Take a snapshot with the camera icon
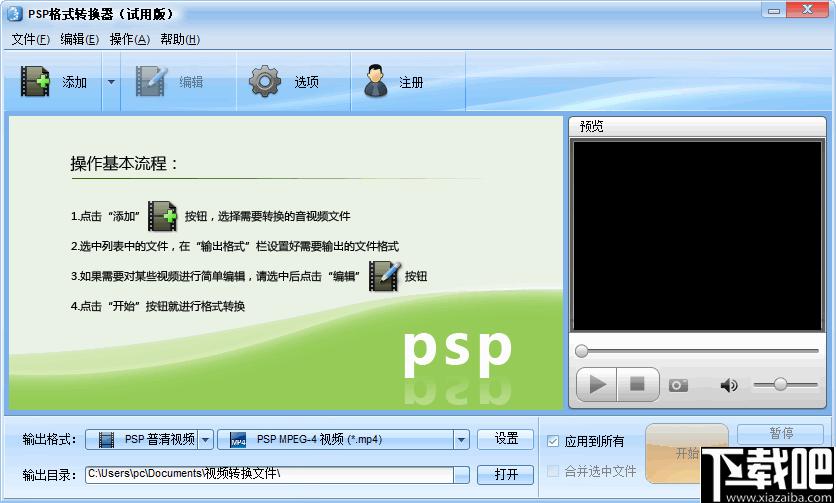Screen dimensions: 836x503 tap(678, 385)
